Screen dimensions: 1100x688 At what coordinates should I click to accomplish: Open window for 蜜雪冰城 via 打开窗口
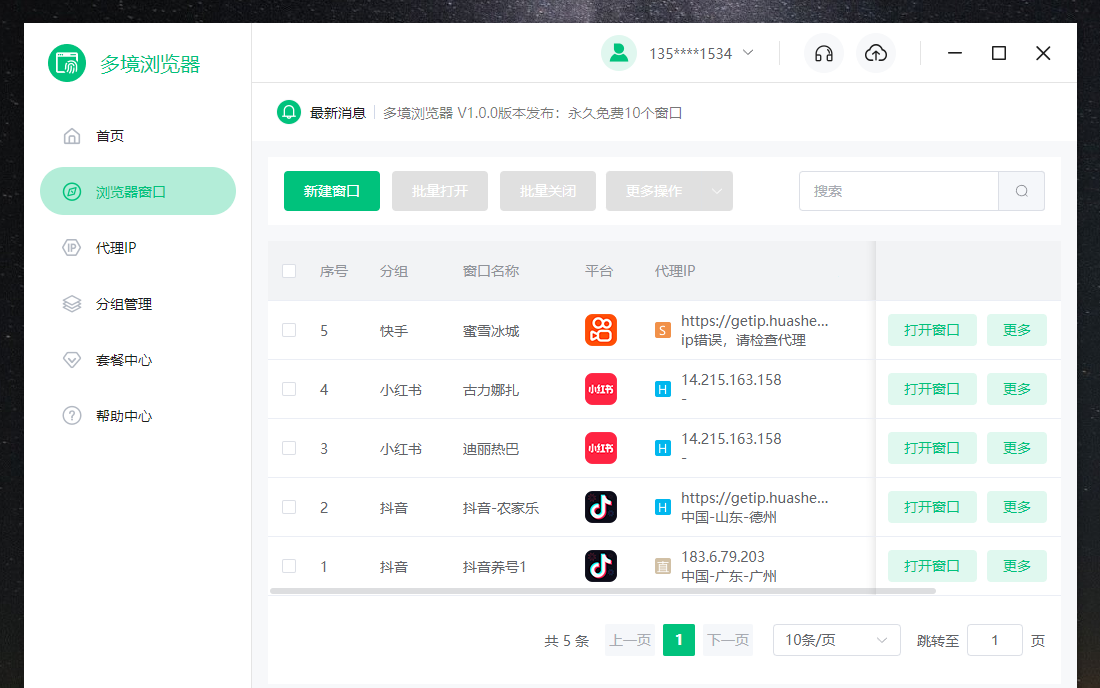[x=932, y=330]
